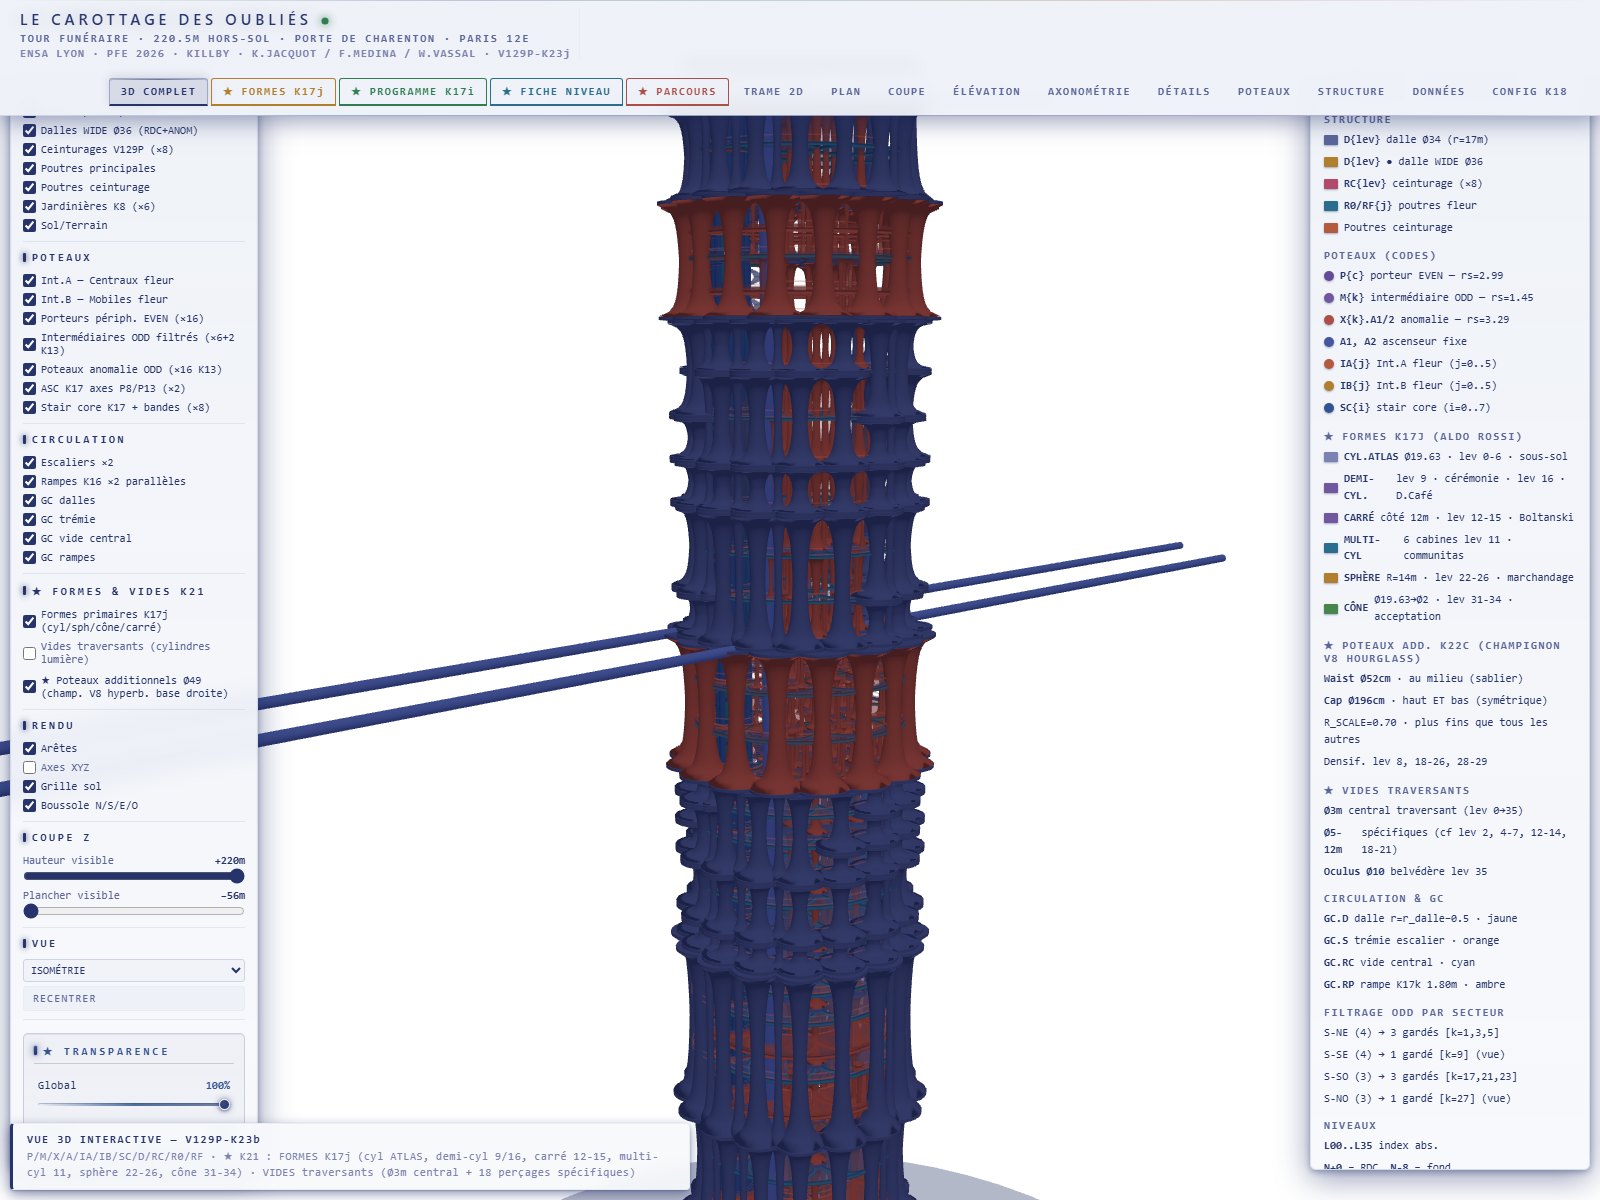This screenshot has width=1600, height=1200.
Task: Toggle Int.B – Mobiles fleur columns
Action: coord(30,300)
